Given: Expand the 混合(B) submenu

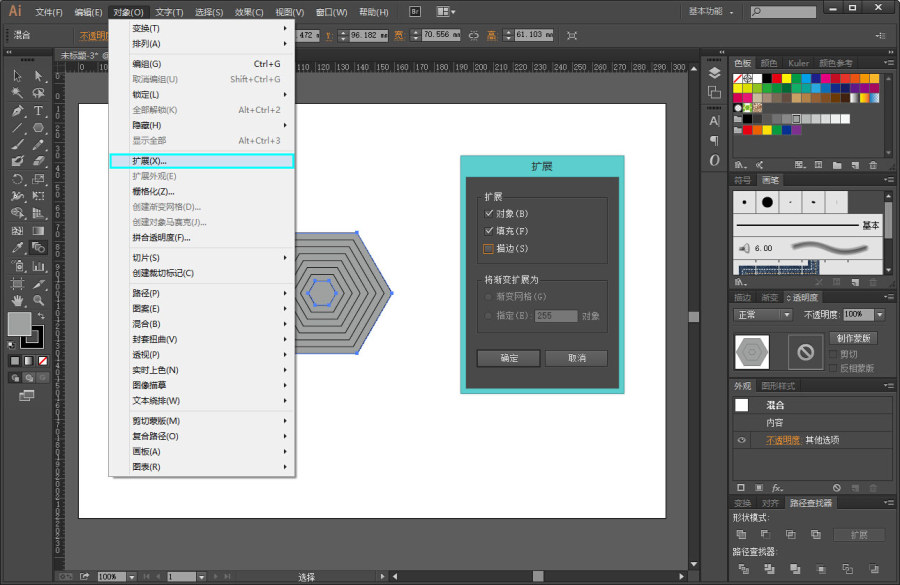Looking at the screenshot, I should 203,324.
